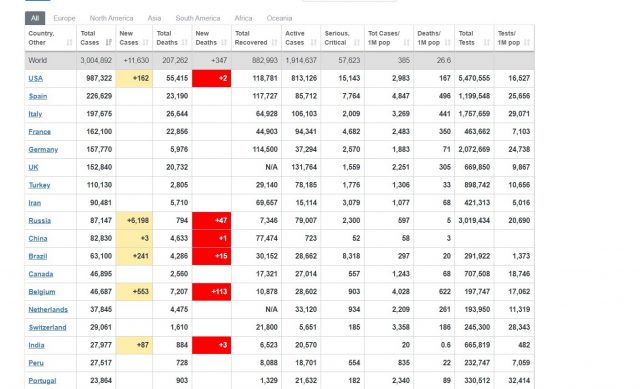Sort by Total Cases column icon
Screen dimensions: 640x389
109,42
